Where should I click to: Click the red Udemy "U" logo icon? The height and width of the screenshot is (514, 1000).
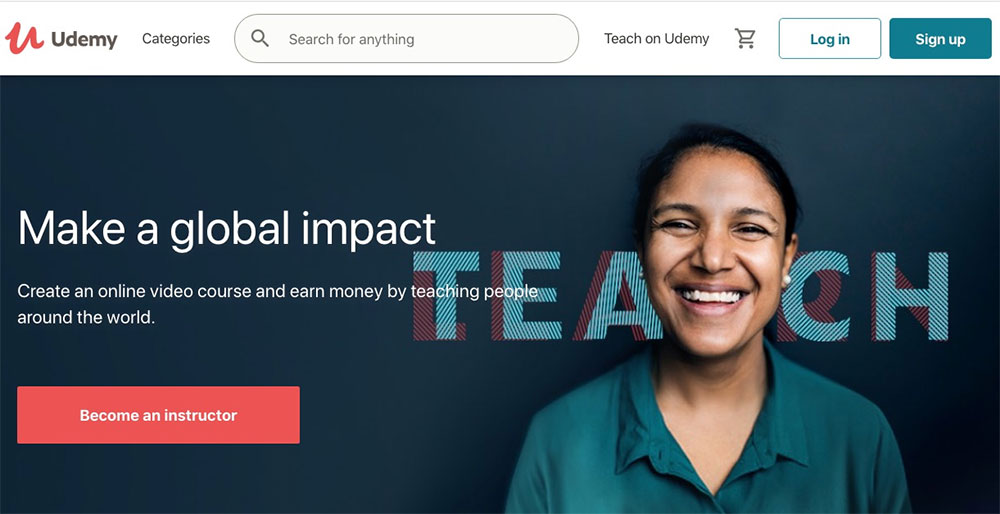coord(24,38)
